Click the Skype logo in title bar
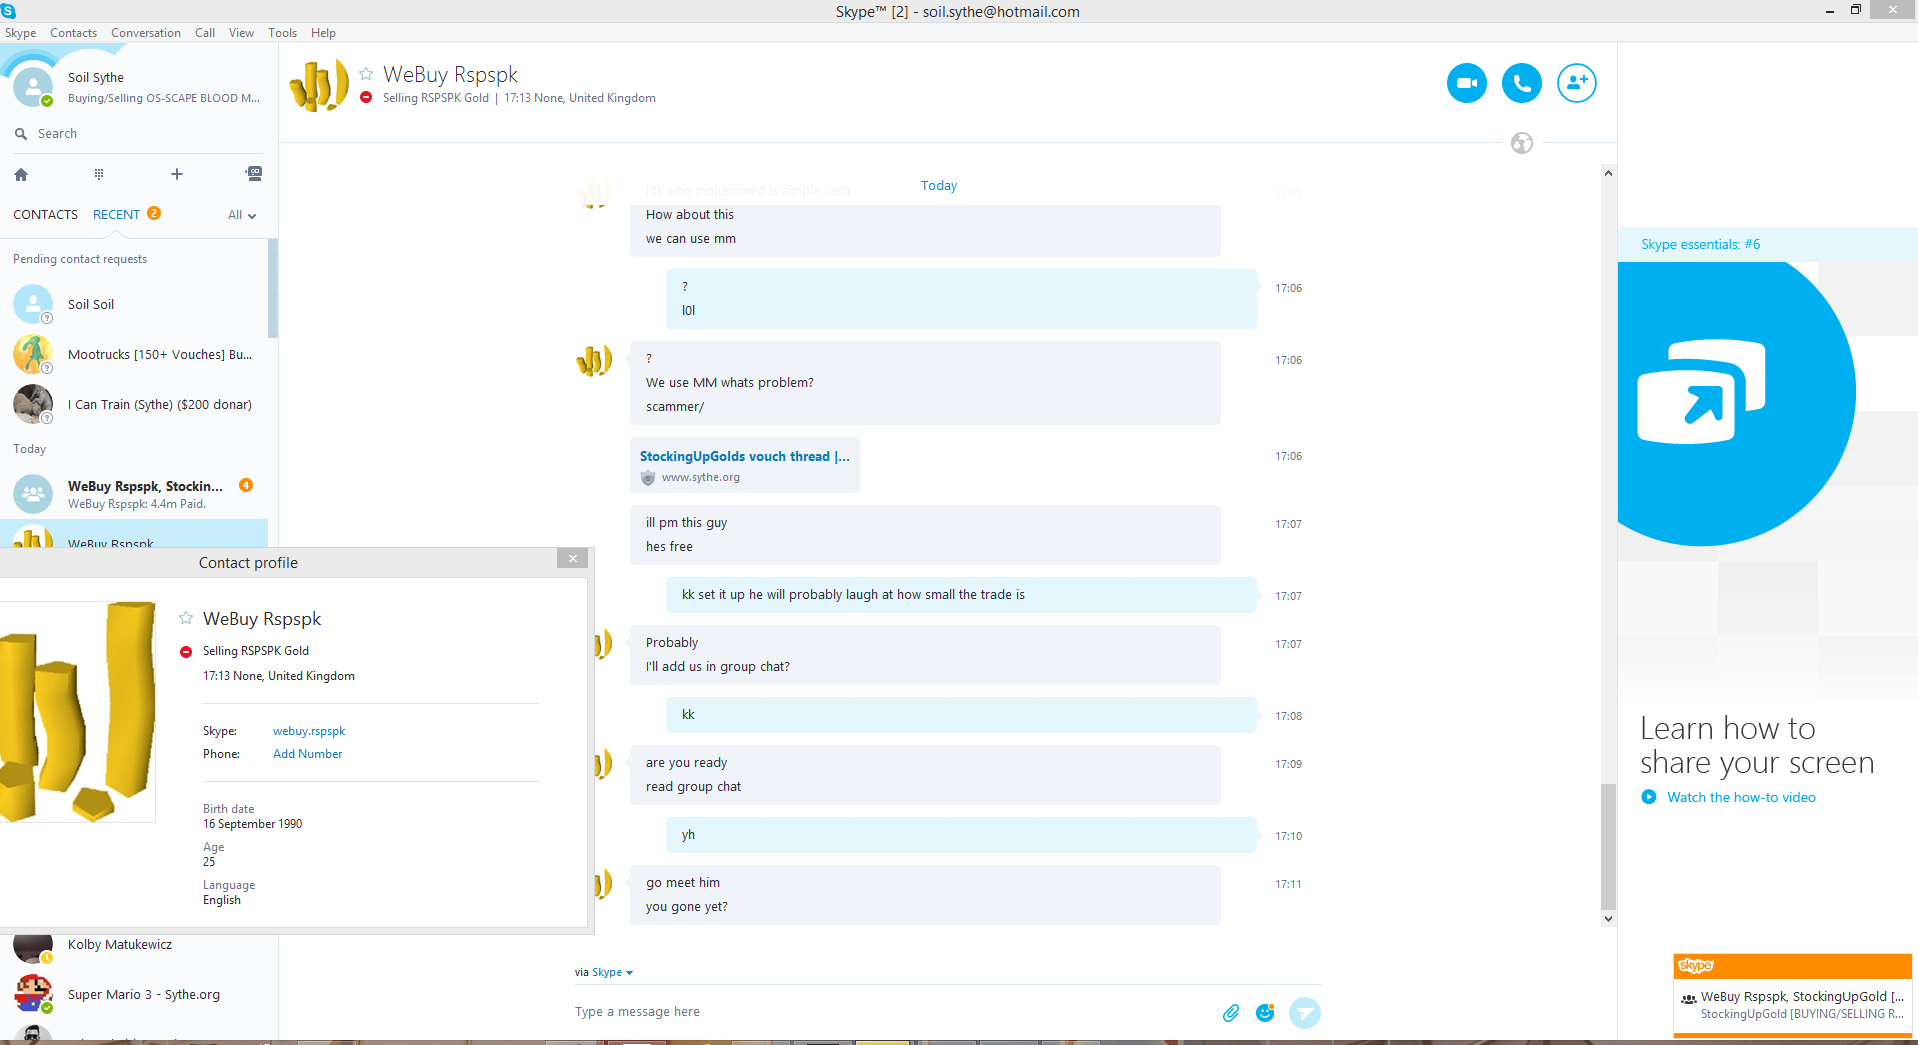This screenshot has height=1045, width=1918. [8, 11]
